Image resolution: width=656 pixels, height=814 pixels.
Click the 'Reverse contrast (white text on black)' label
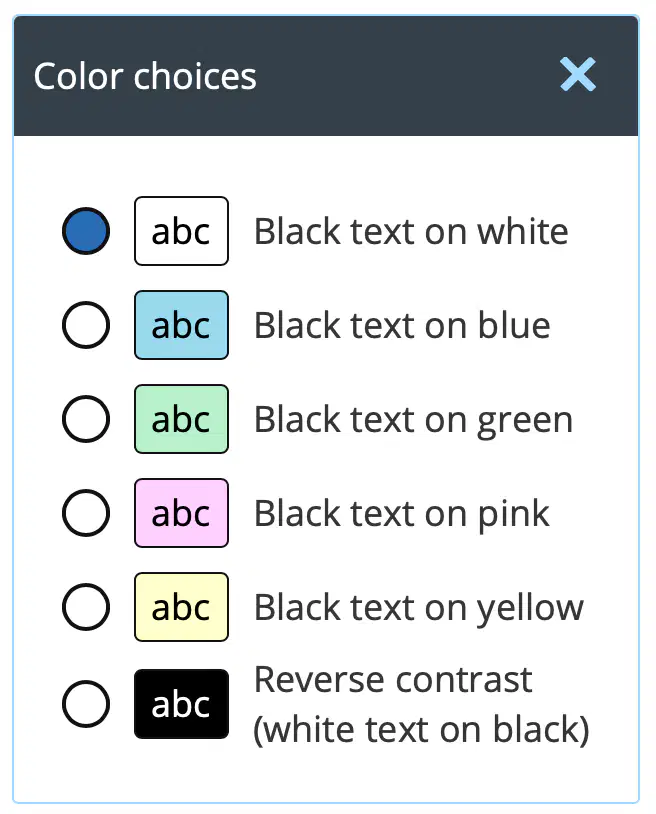point(421,704)
